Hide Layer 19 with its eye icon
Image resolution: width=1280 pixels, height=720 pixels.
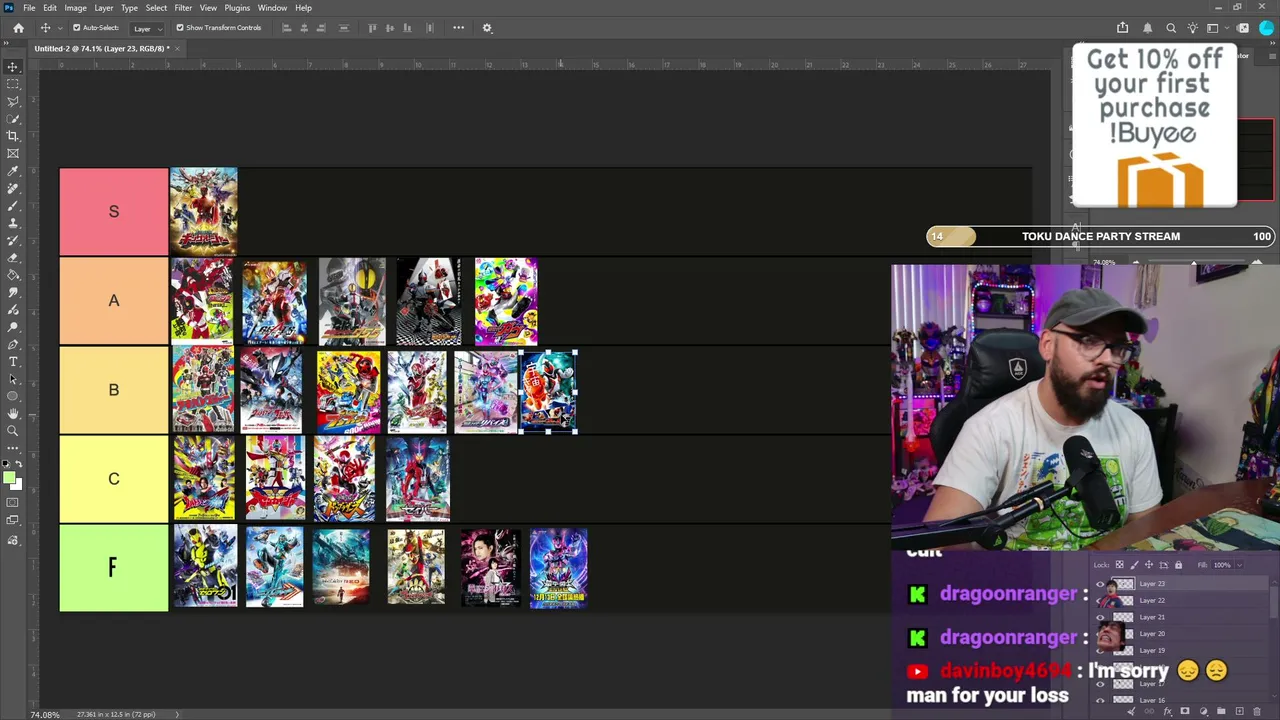[1101, 650]
